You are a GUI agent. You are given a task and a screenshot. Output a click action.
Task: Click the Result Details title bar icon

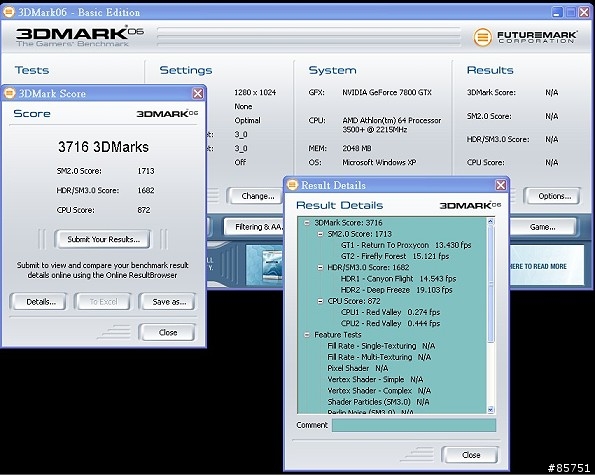(292, 185)
